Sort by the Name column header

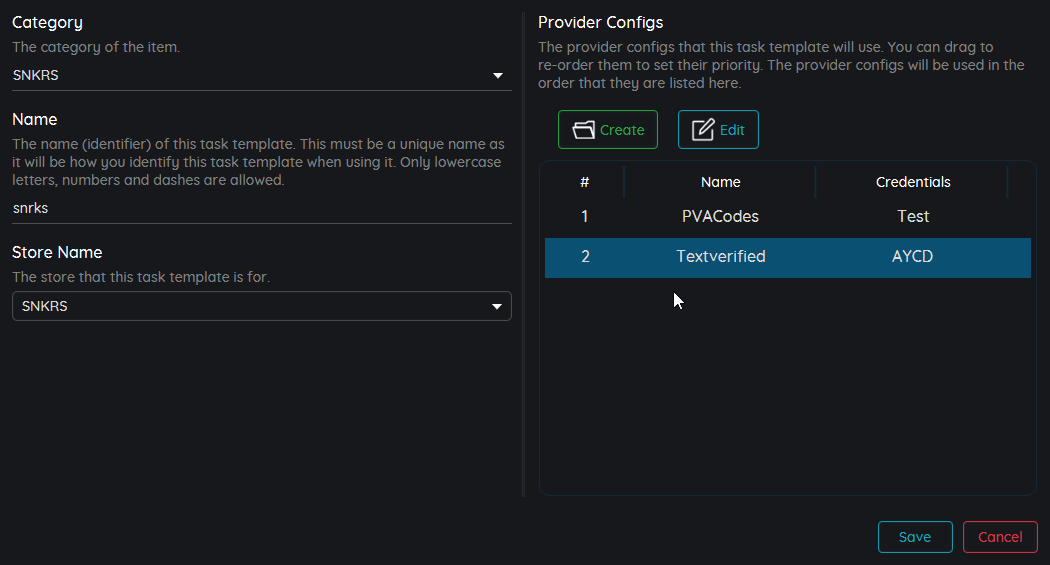720,182
